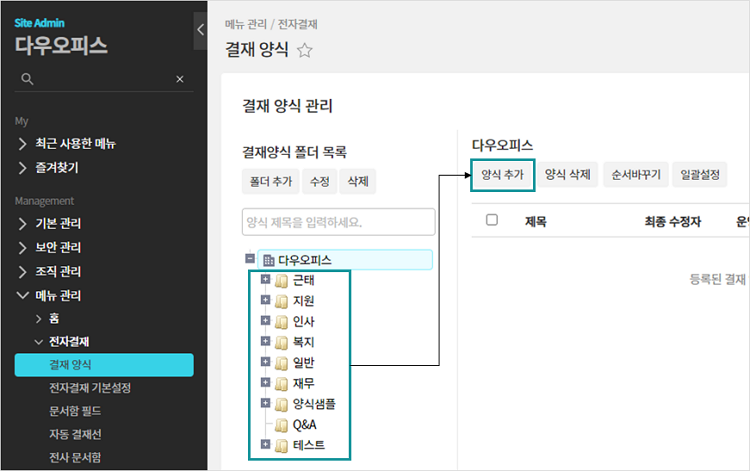Click the 메뉴 관리 / 전자결재 breadcrumb
750x471 pixels.
click(271, 24)
